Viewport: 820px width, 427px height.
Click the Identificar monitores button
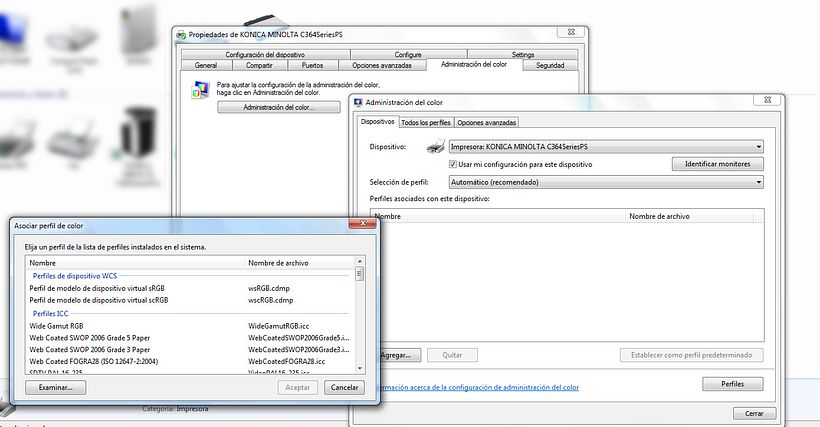(x=718, y=164)
